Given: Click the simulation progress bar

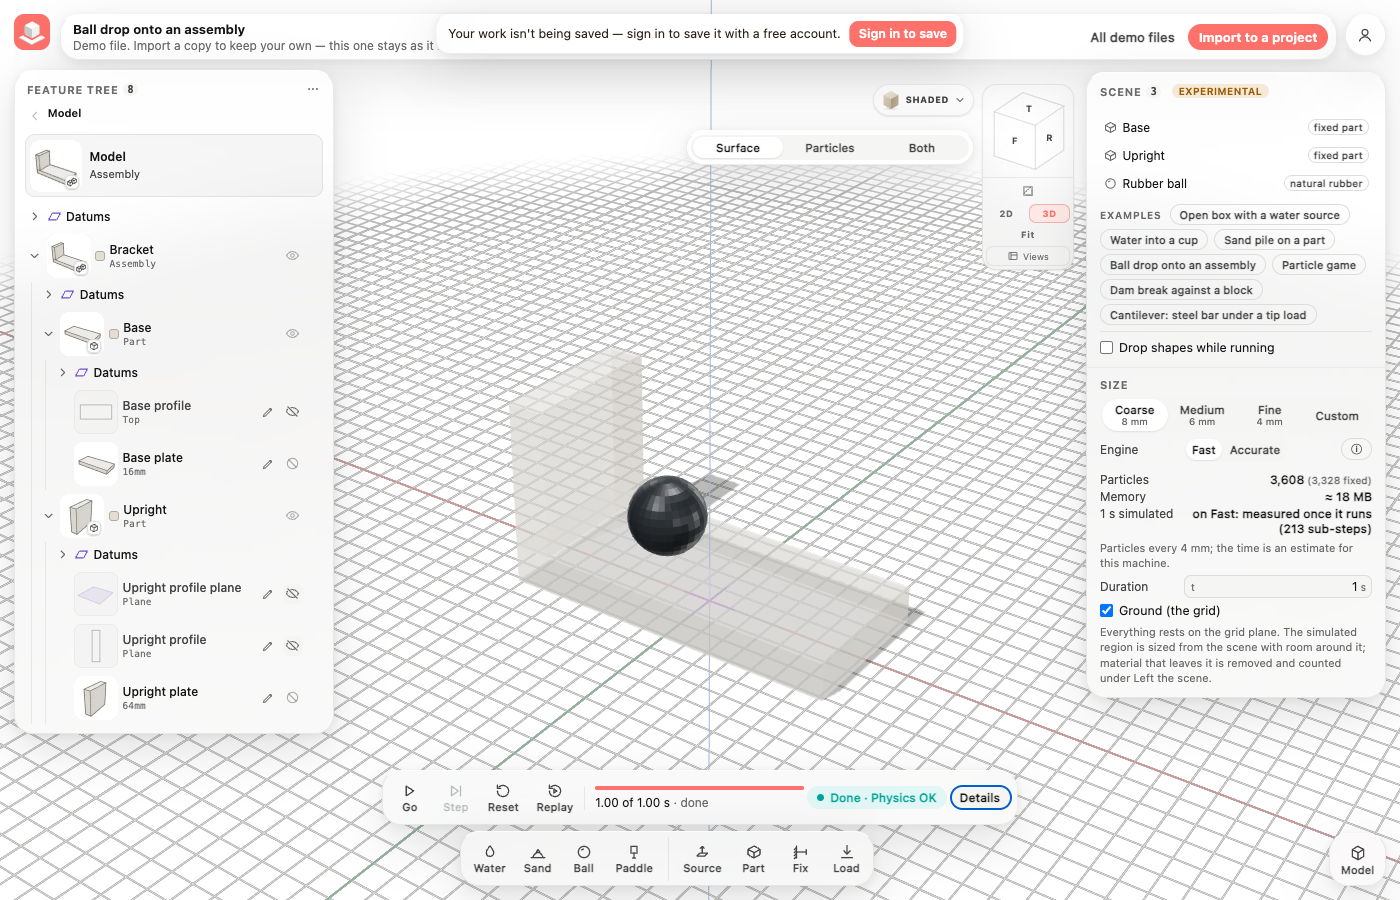Looking at the screenshot, I should pyautogui.click(x=700, y=788).
